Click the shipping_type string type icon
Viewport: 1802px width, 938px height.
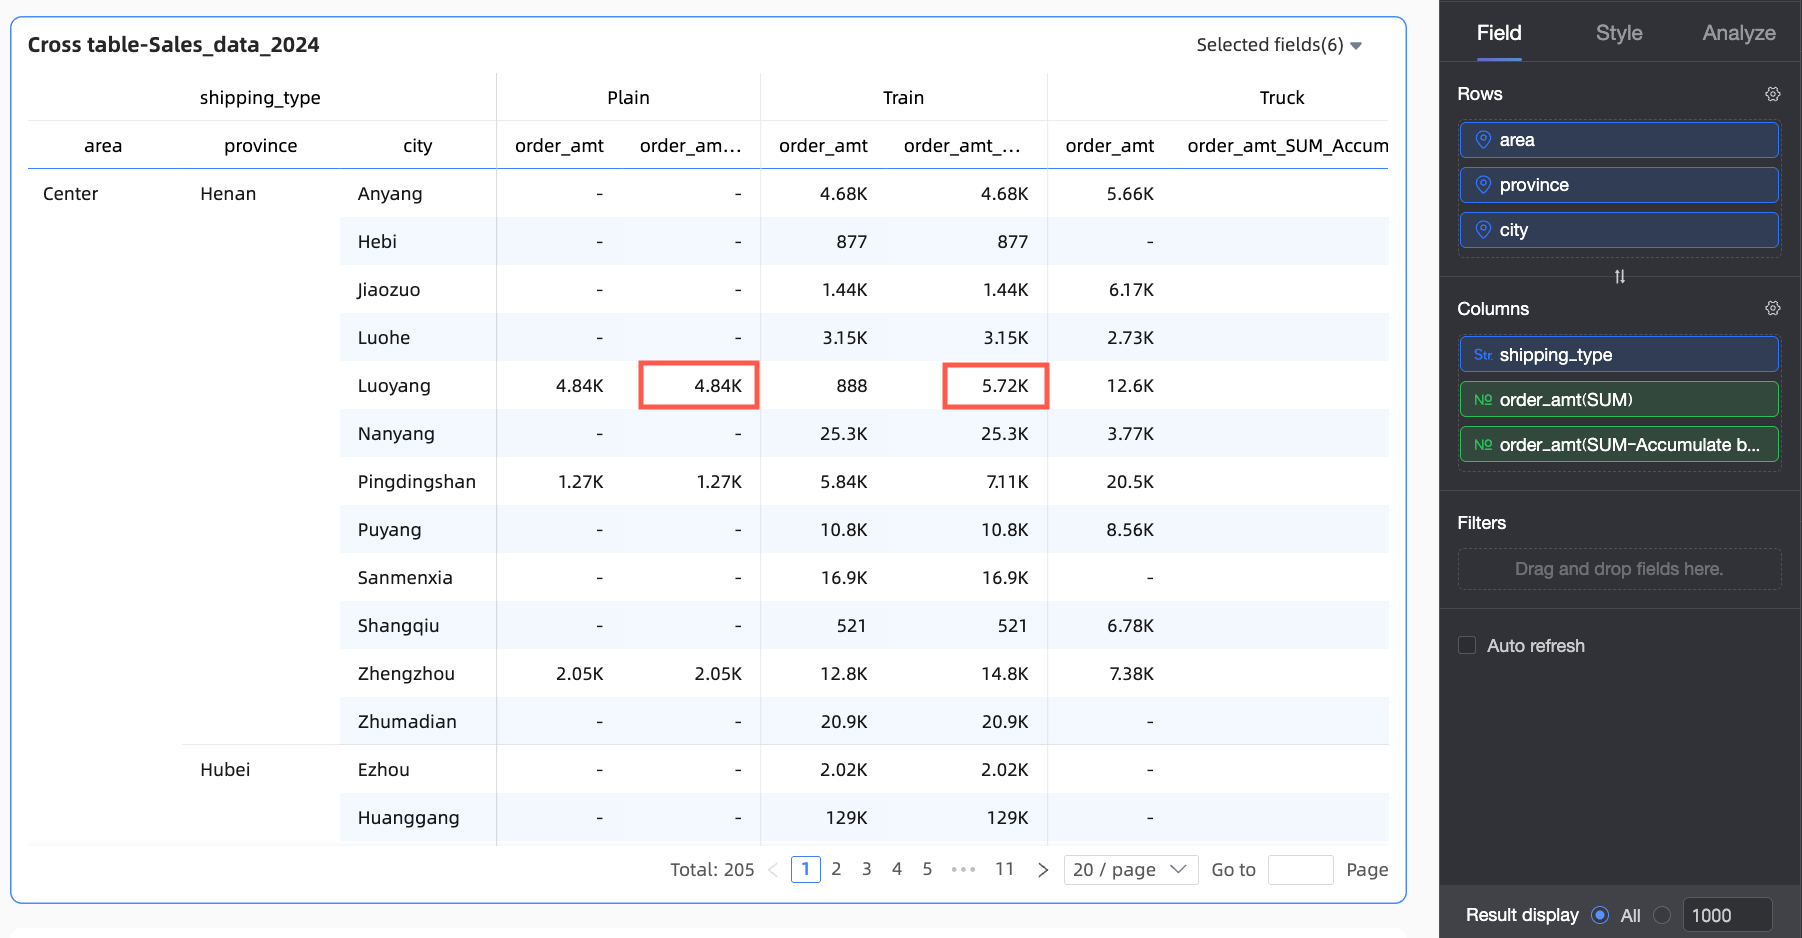pyautogui.click(x=1483, y=355)
